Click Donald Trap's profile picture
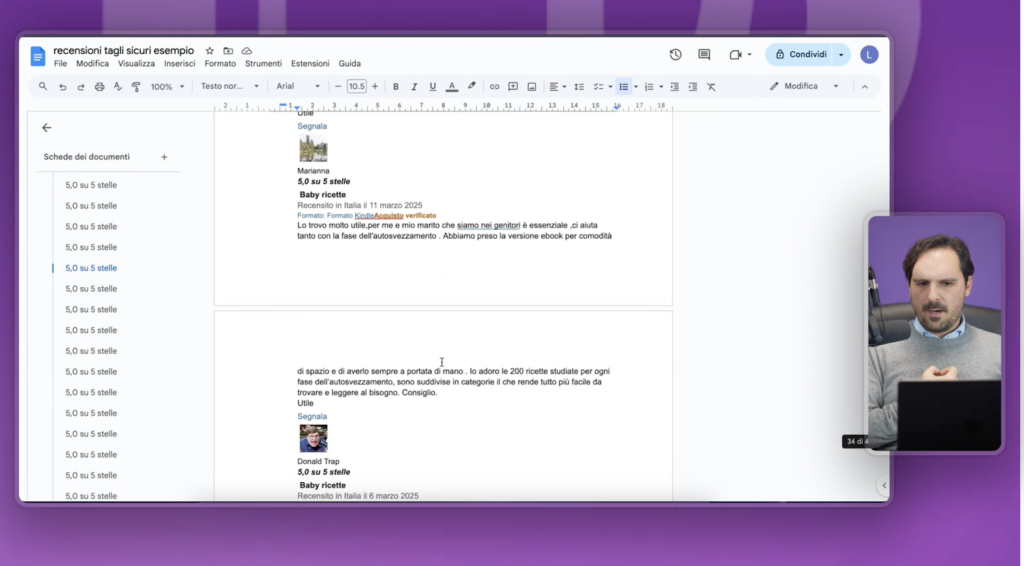The image size is (1024, 566). point(313,439)
